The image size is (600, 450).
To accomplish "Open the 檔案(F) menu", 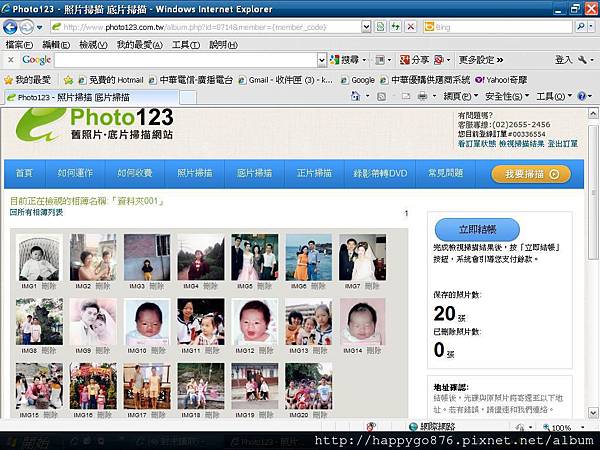I will point(19,45).
